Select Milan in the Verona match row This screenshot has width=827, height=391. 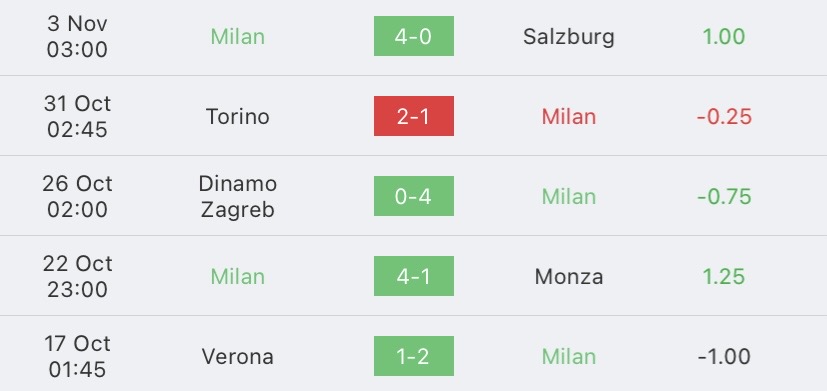[x=569, y=357]
